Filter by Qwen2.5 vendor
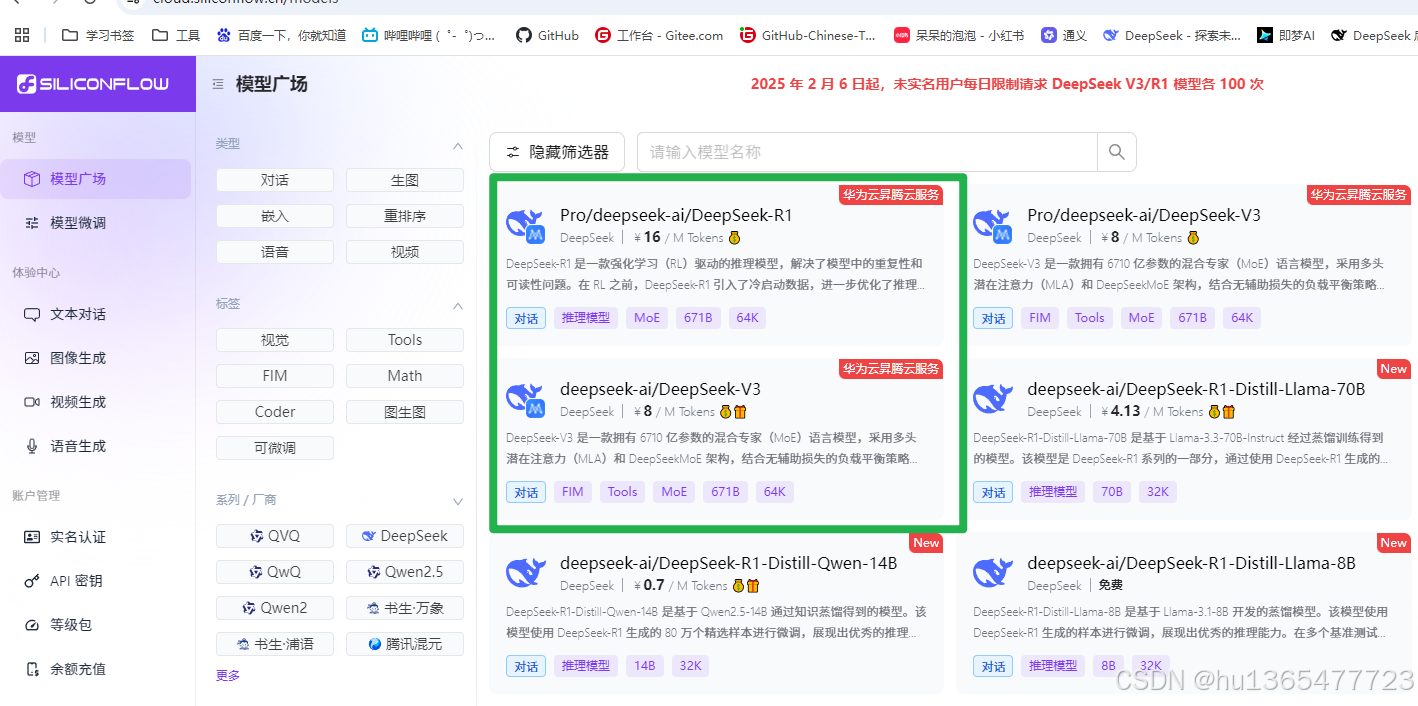 pos(405,572)
